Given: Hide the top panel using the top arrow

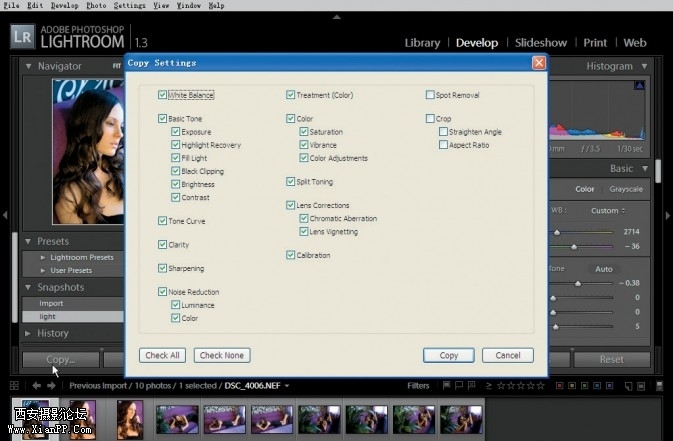Looking at the screenshot, I should click(336, 17).
